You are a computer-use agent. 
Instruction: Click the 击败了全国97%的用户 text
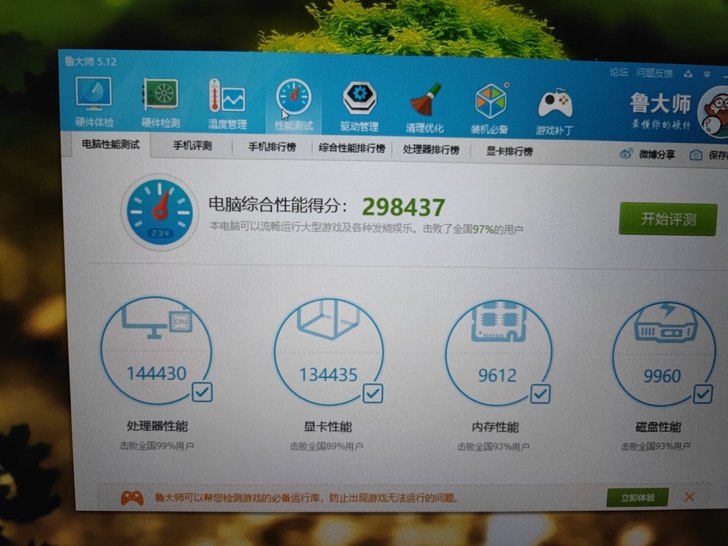(473, 229)
